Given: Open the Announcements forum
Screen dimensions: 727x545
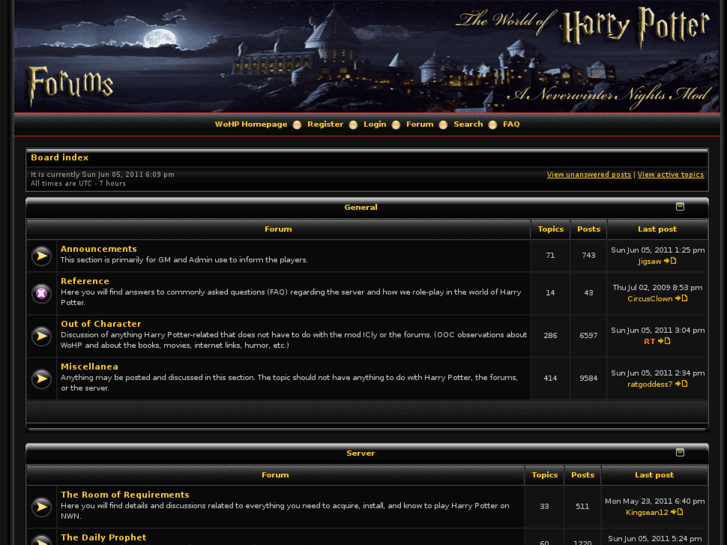Looking at the screenshot, I should pyautogui.click(x=99, y=249).
